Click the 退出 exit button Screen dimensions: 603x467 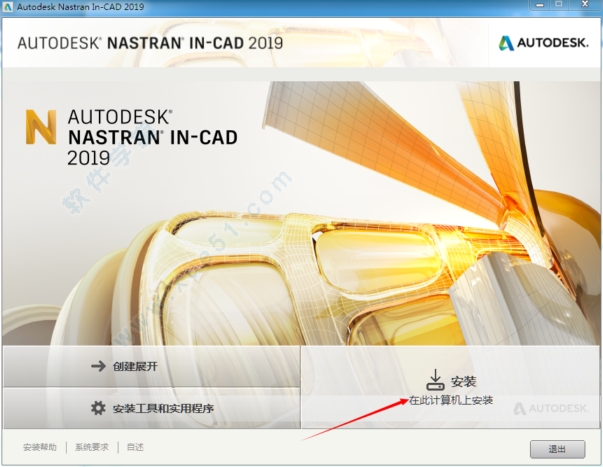tap(557, 449)
